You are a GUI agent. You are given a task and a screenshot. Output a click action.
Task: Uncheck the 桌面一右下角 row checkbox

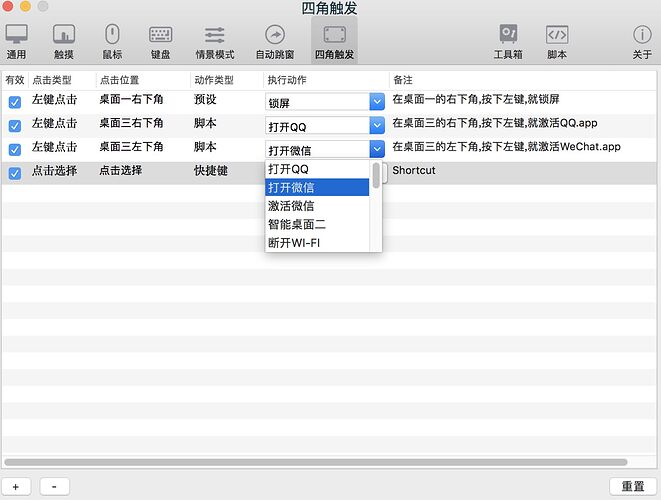15,102
